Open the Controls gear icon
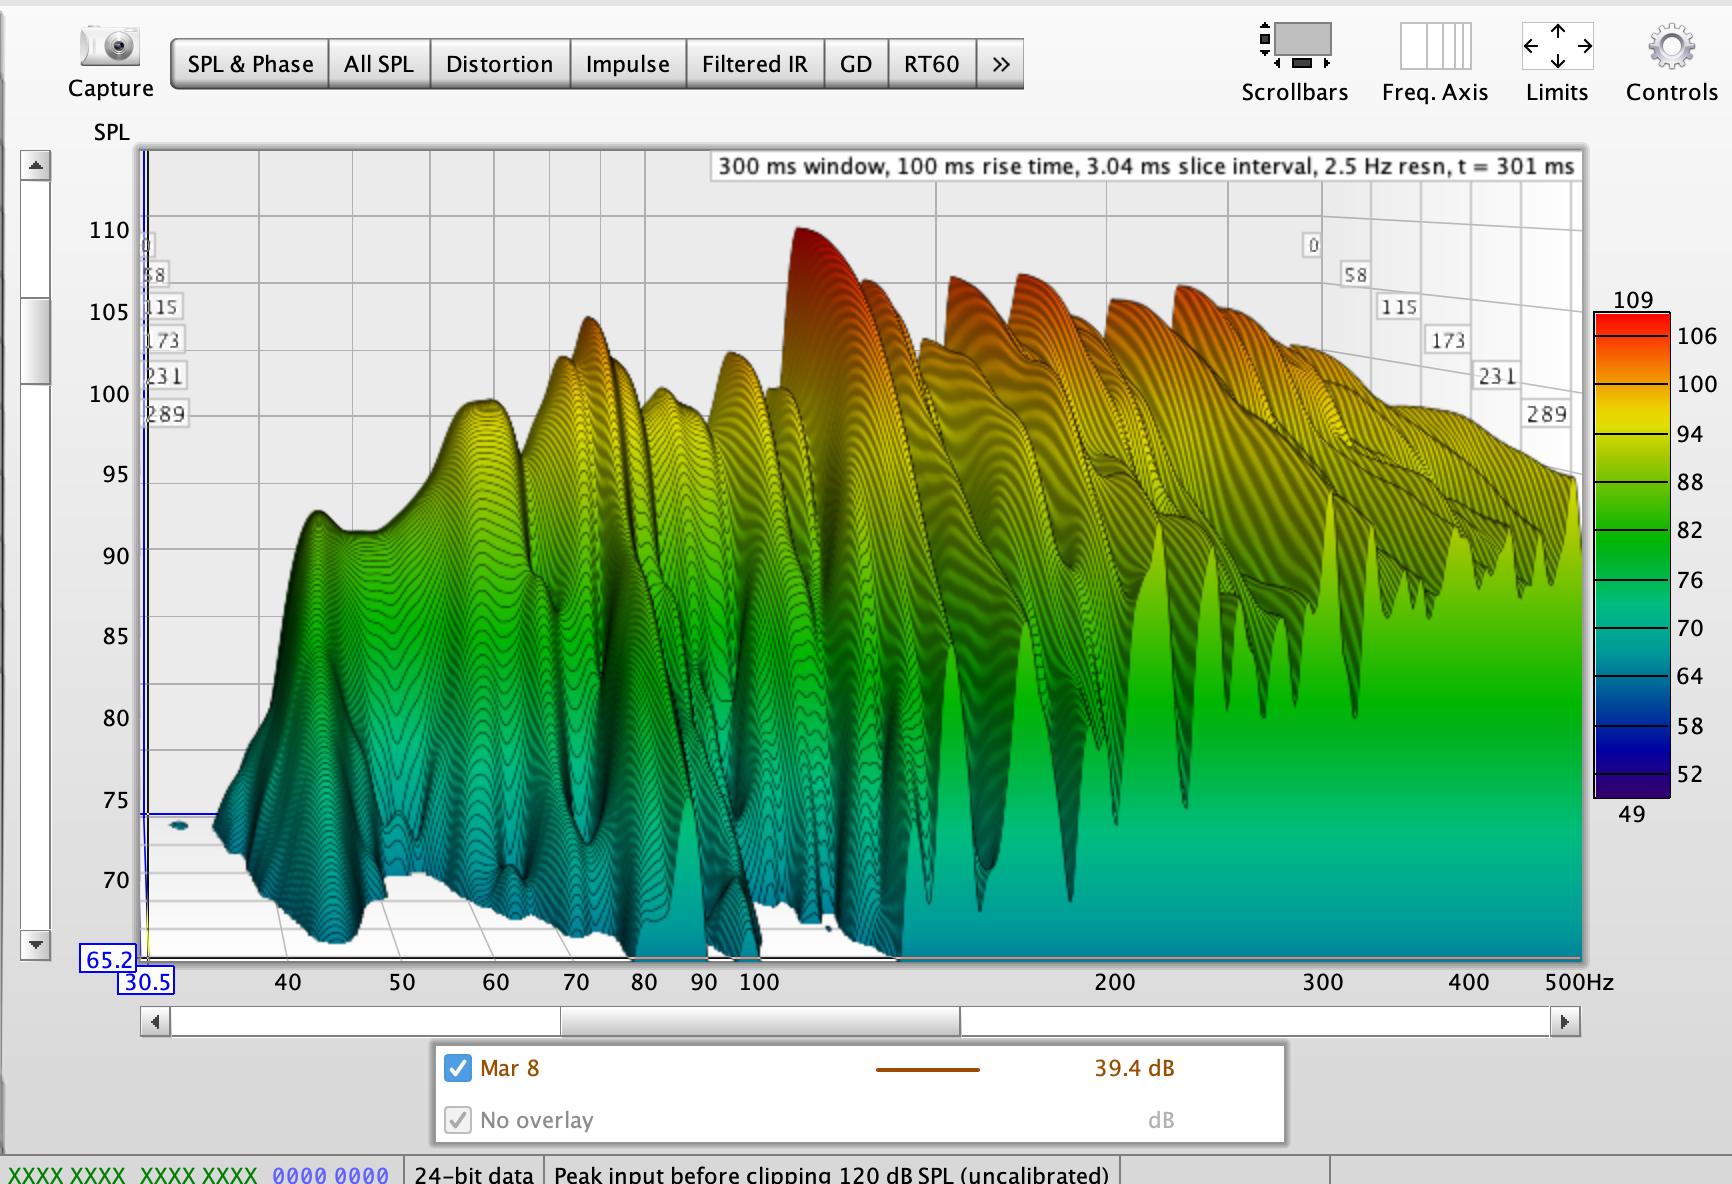Viewport: 1732px width, 1184px height. tap(1671, 46)
